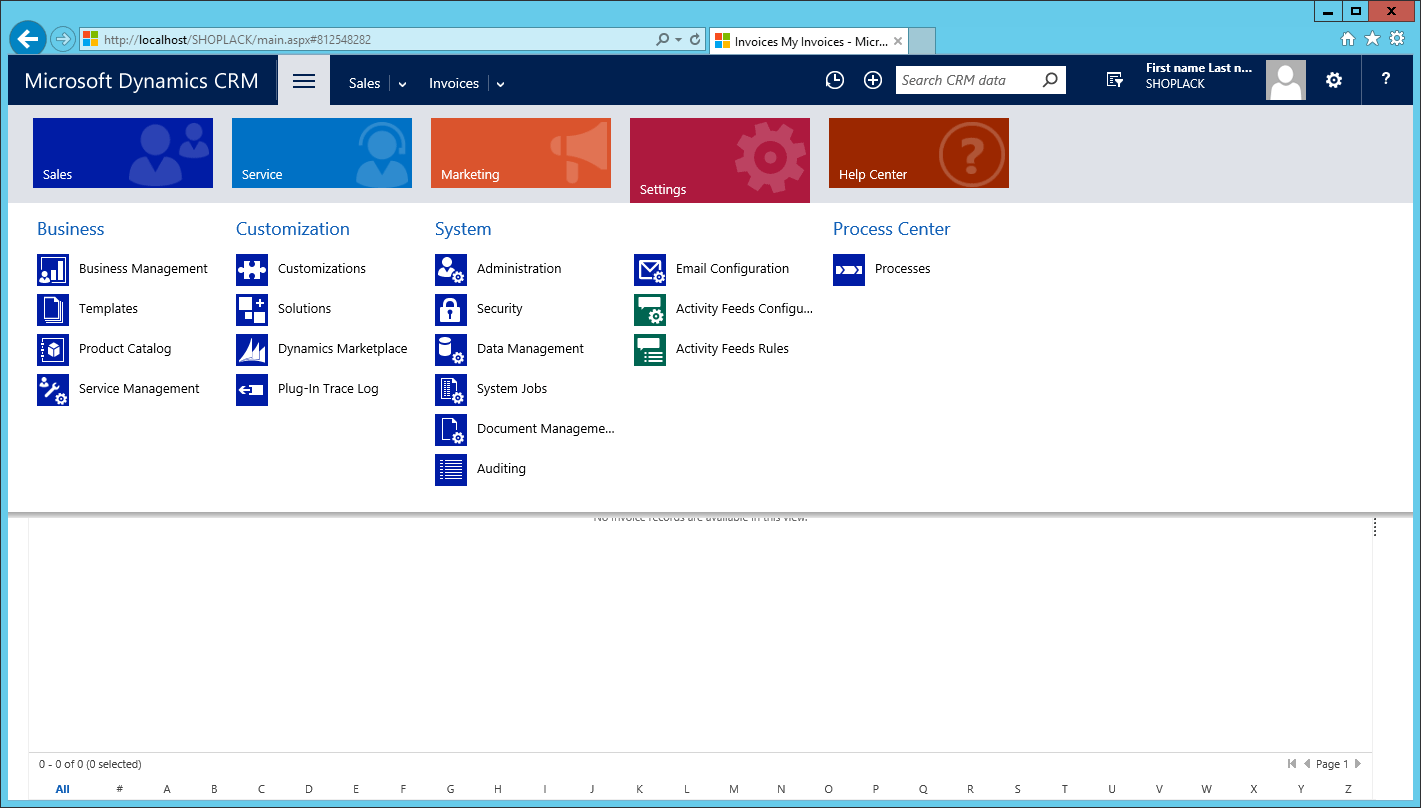This screenshot has width=1421, height=808.
Task: Close the Invoices browser tab
Action: [x=898, y=42]
